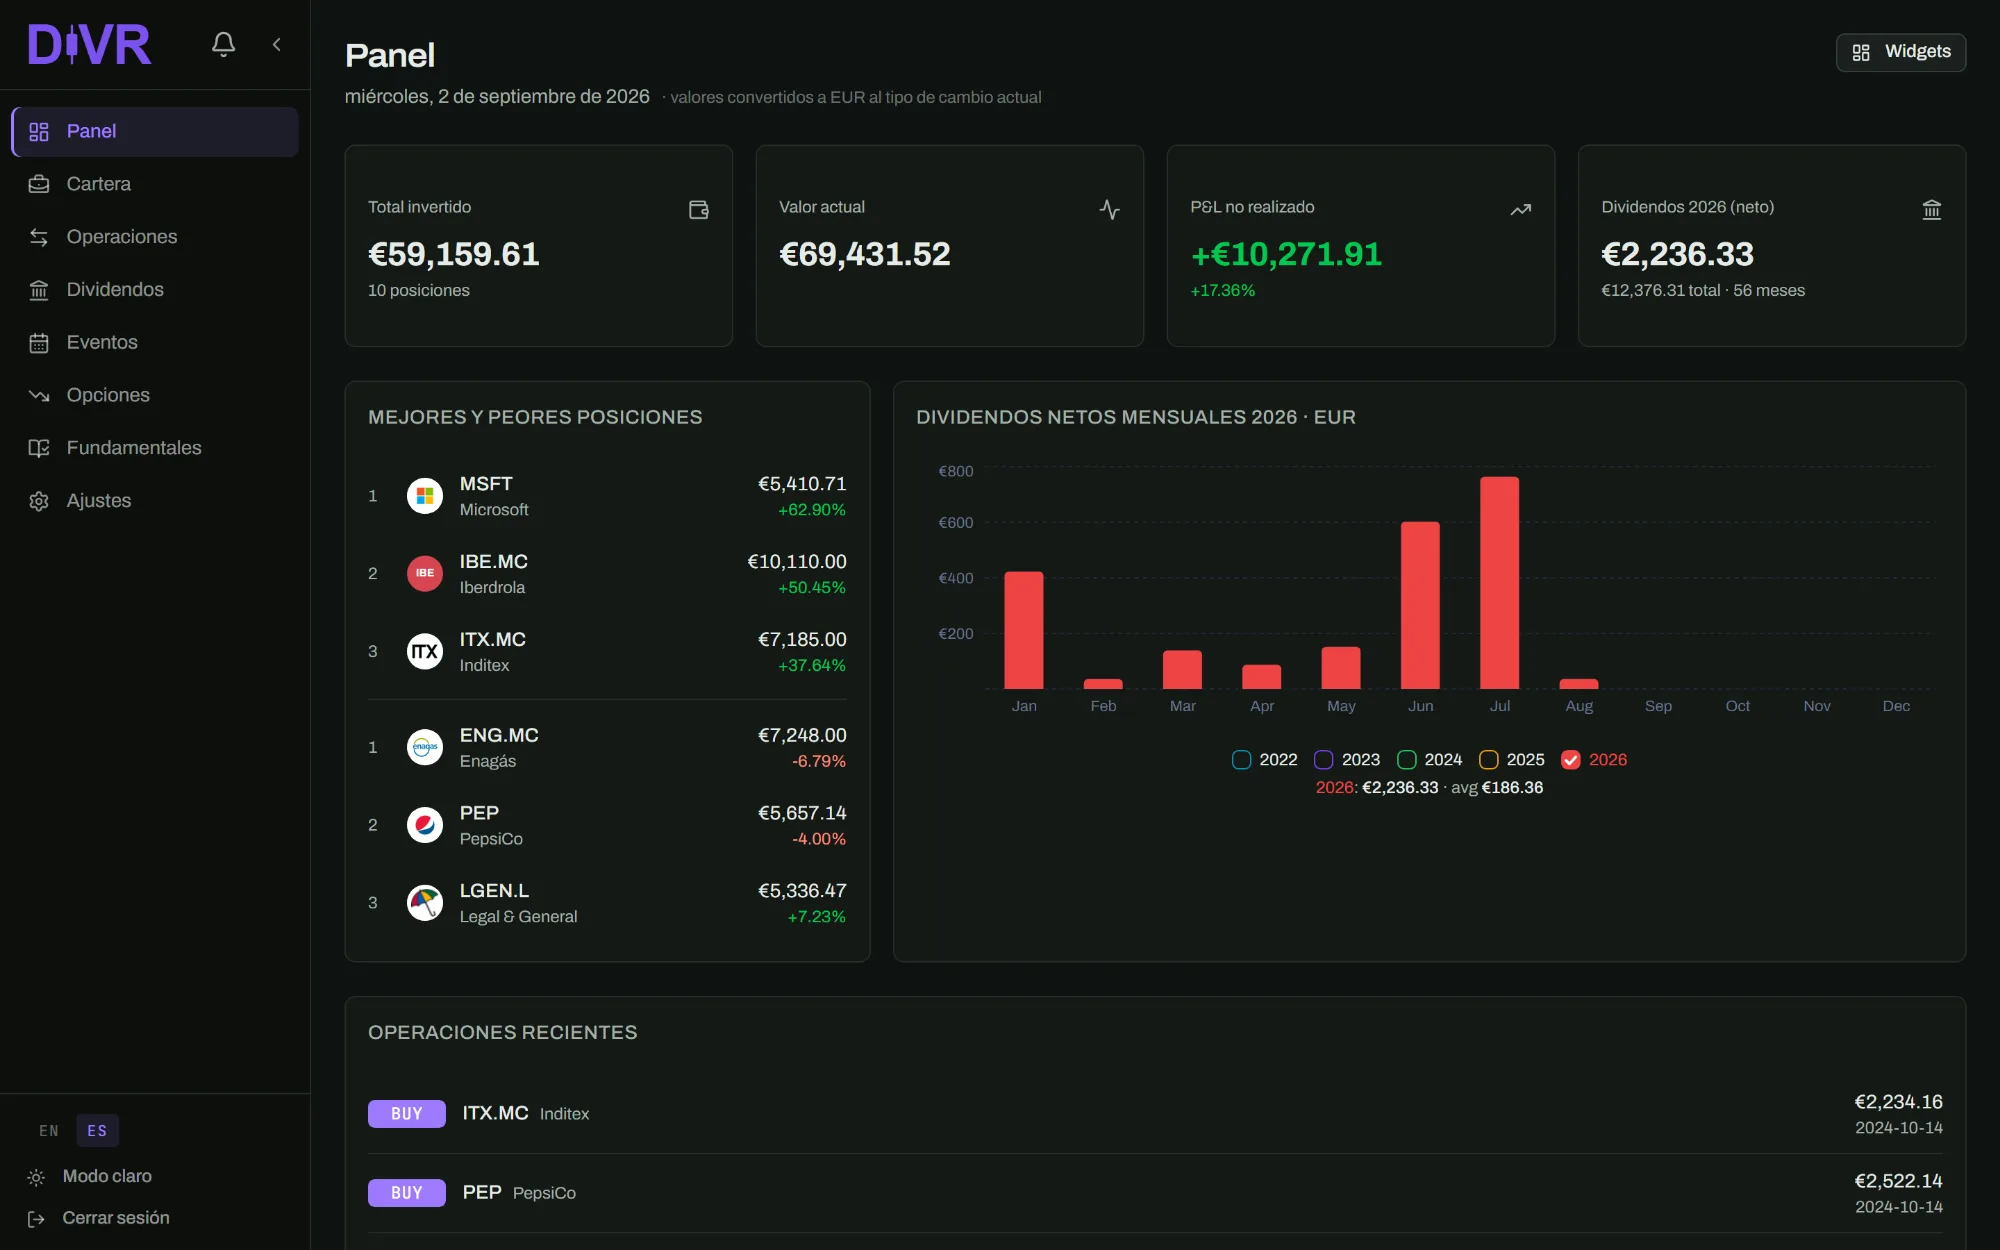Image resolution: width=2000 pixels, height=1250 pixels.
Task: Click the Enagás logo icon
Action: click(425, 747)
